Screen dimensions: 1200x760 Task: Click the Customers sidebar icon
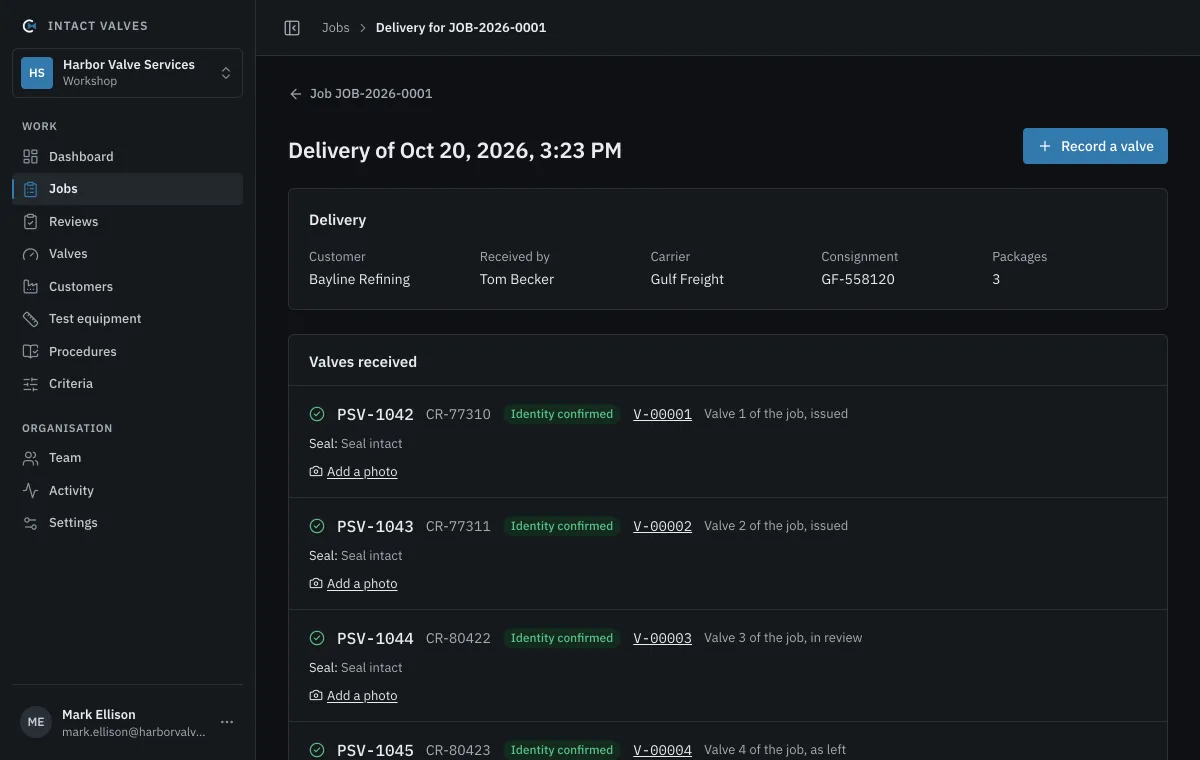click(x=30, y=286)
